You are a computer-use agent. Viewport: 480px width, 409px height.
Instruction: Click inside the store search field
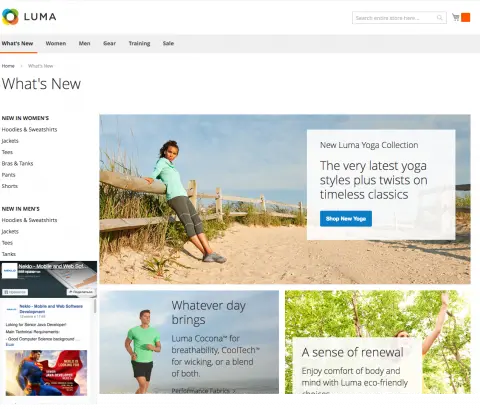pos(399,18)
